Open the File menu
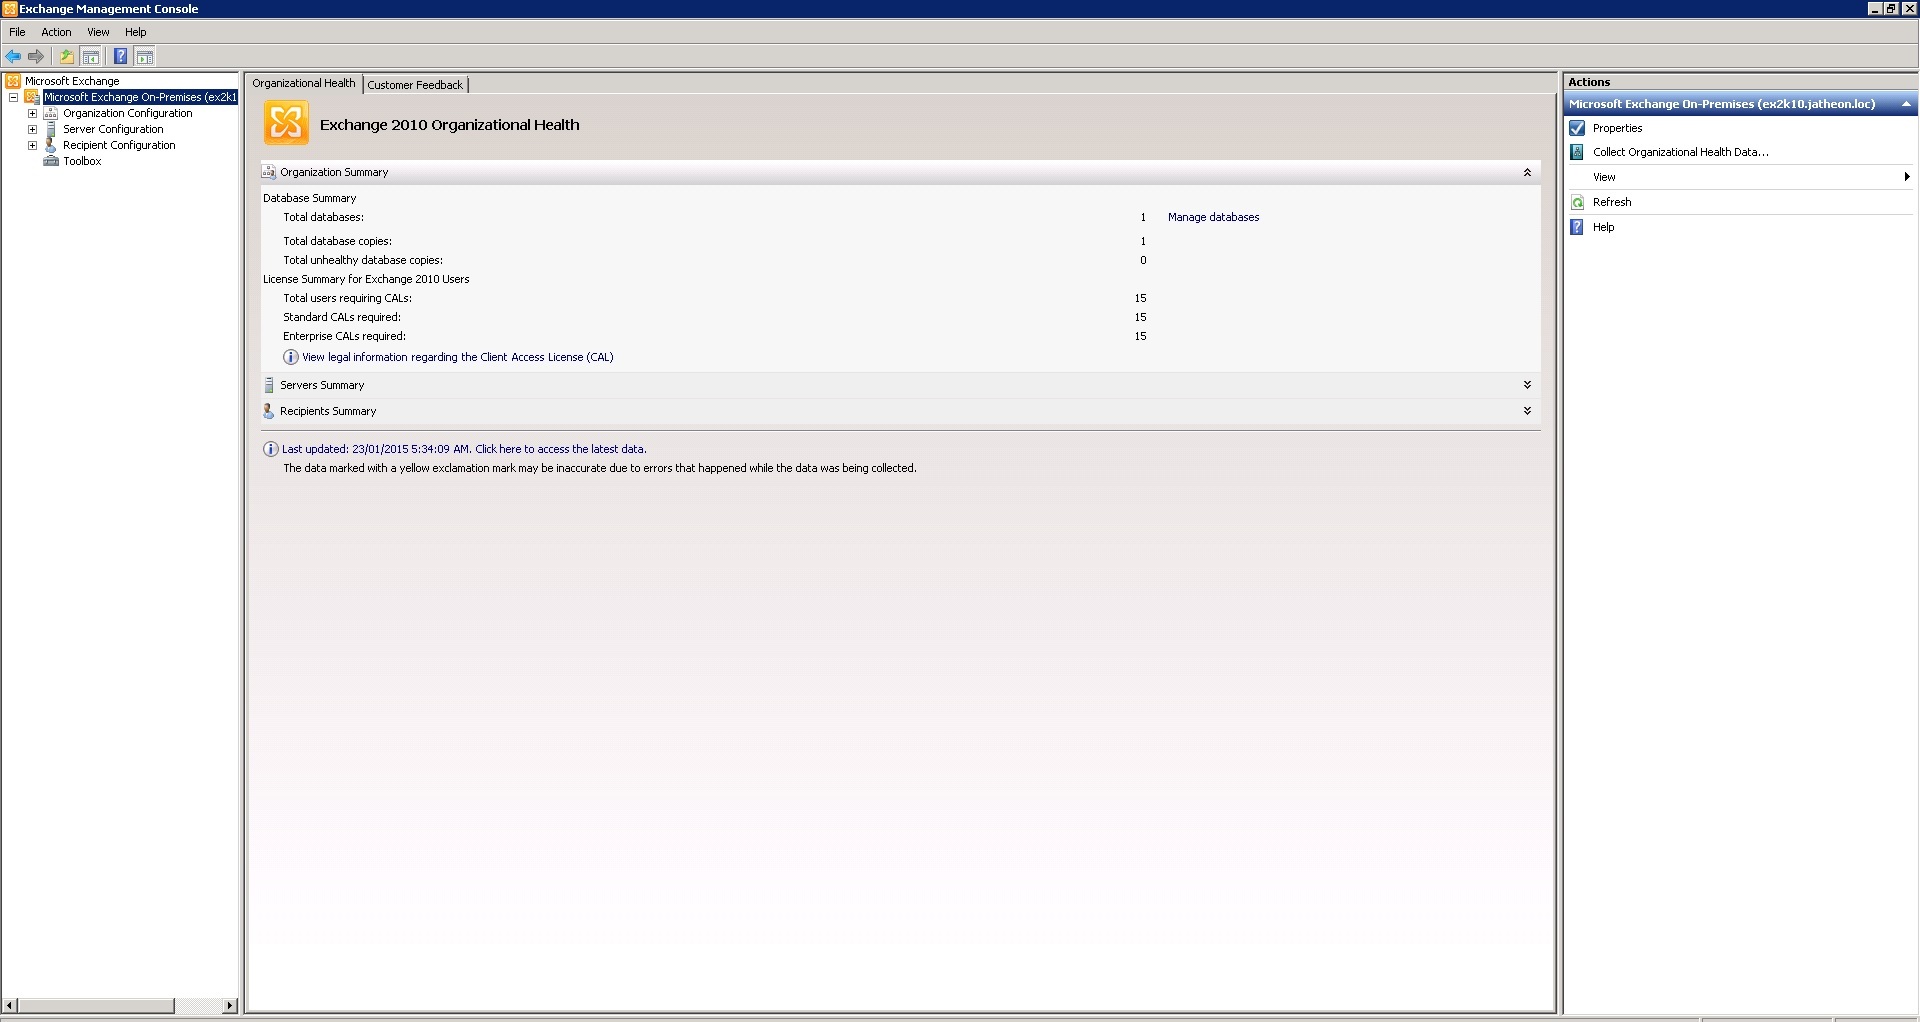 click(x=17, y=32)
